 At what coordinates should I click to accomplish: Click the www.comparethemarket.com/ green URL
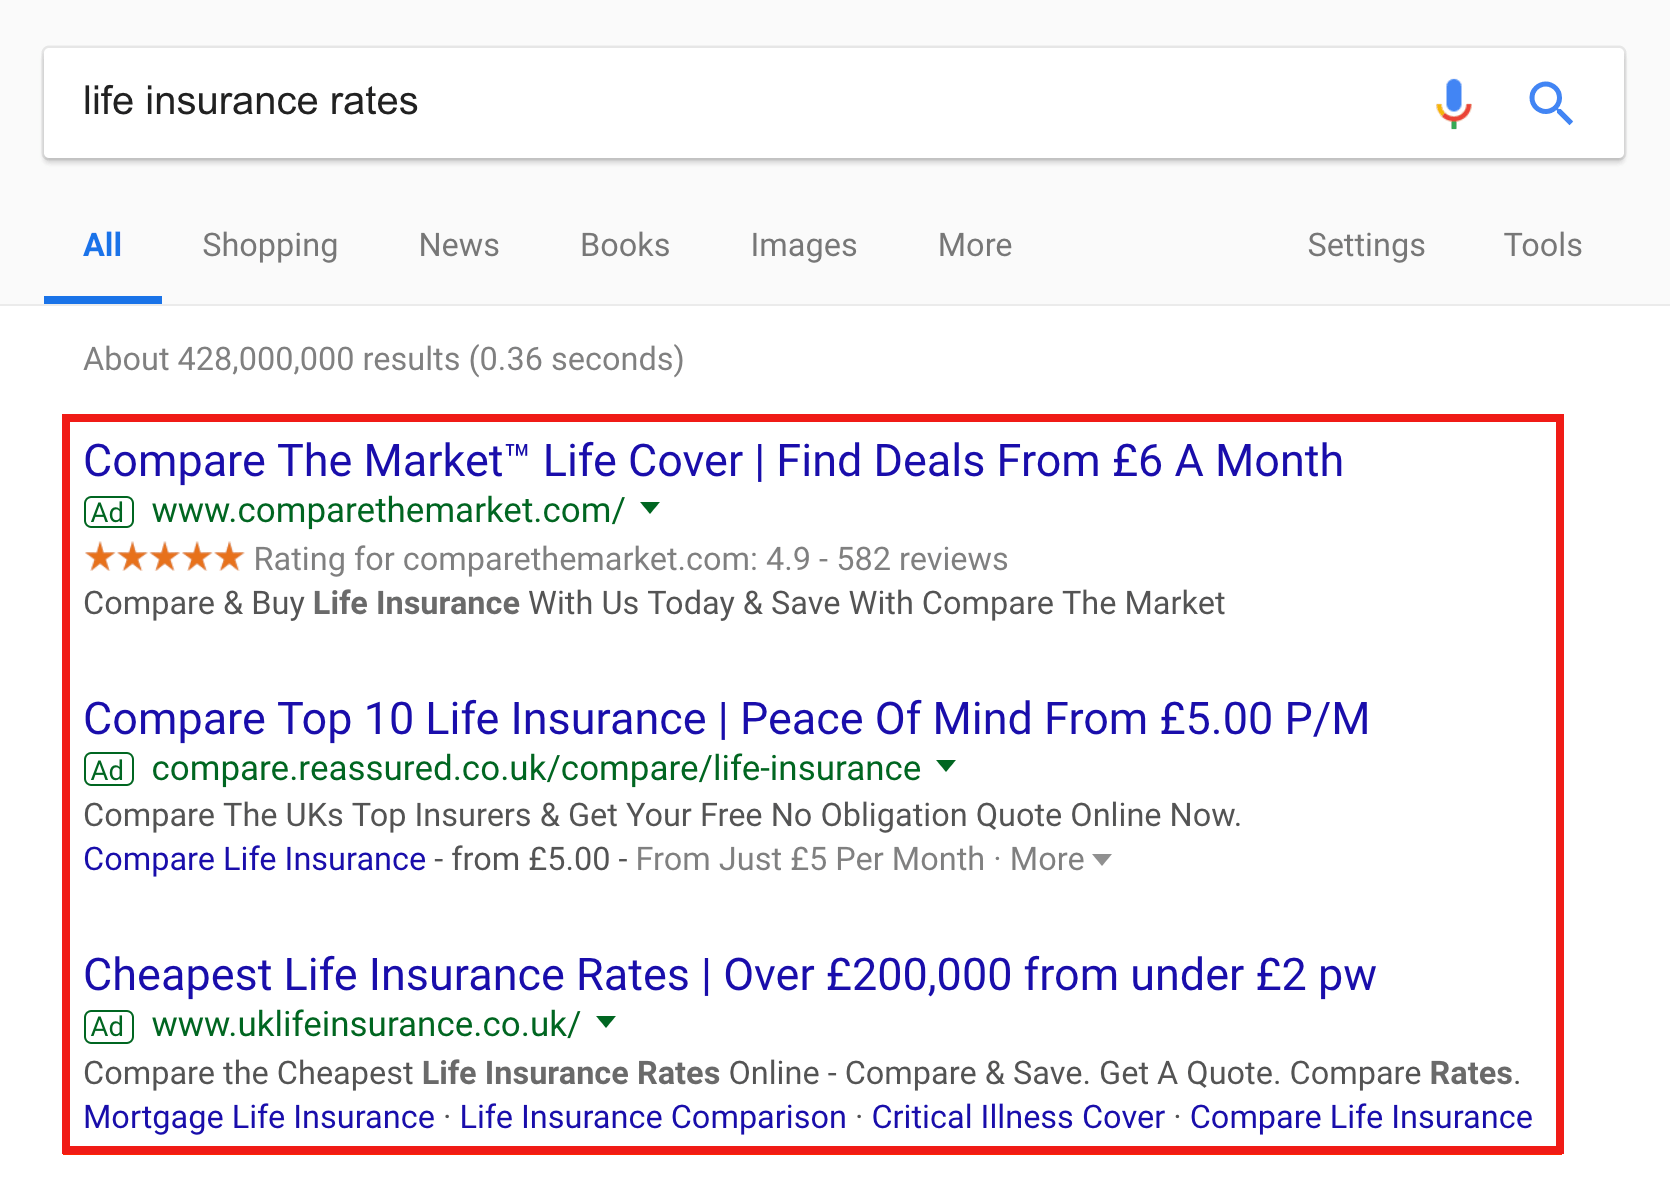tap(389, 511)
